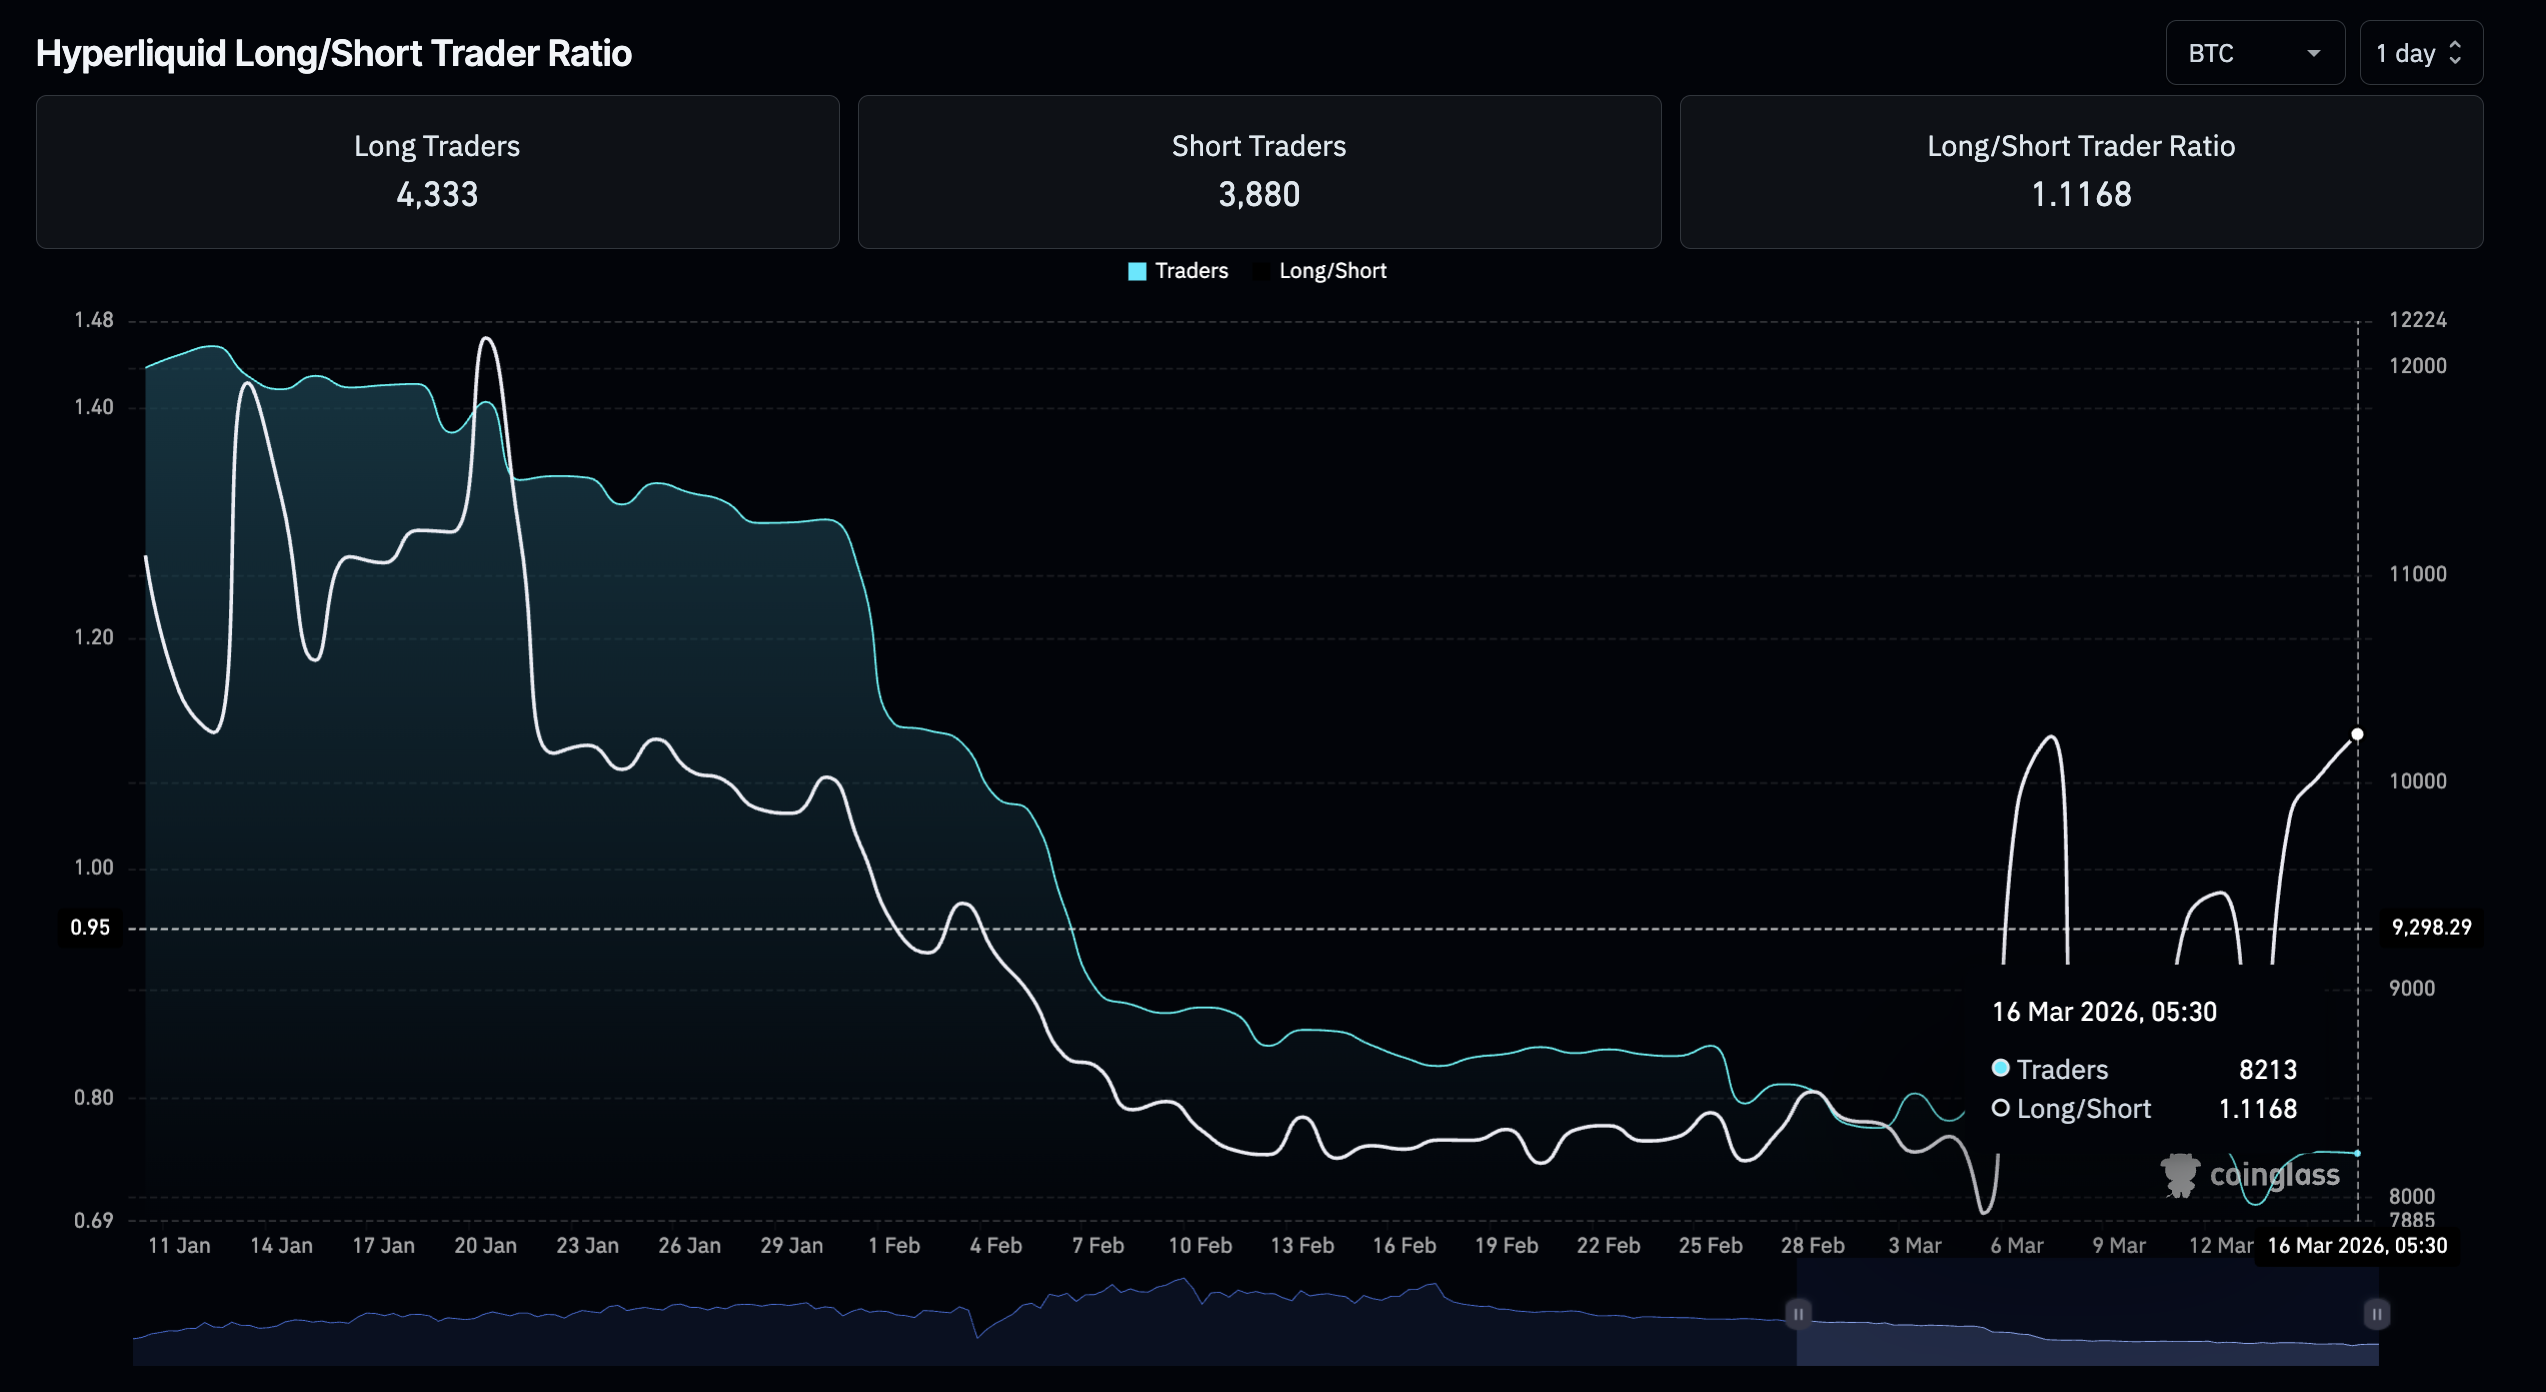Click the 20 Jan x-axis date label
Image resolution: width=2546 pixels, height=1392 pixels.
[x=485, y=1246]
